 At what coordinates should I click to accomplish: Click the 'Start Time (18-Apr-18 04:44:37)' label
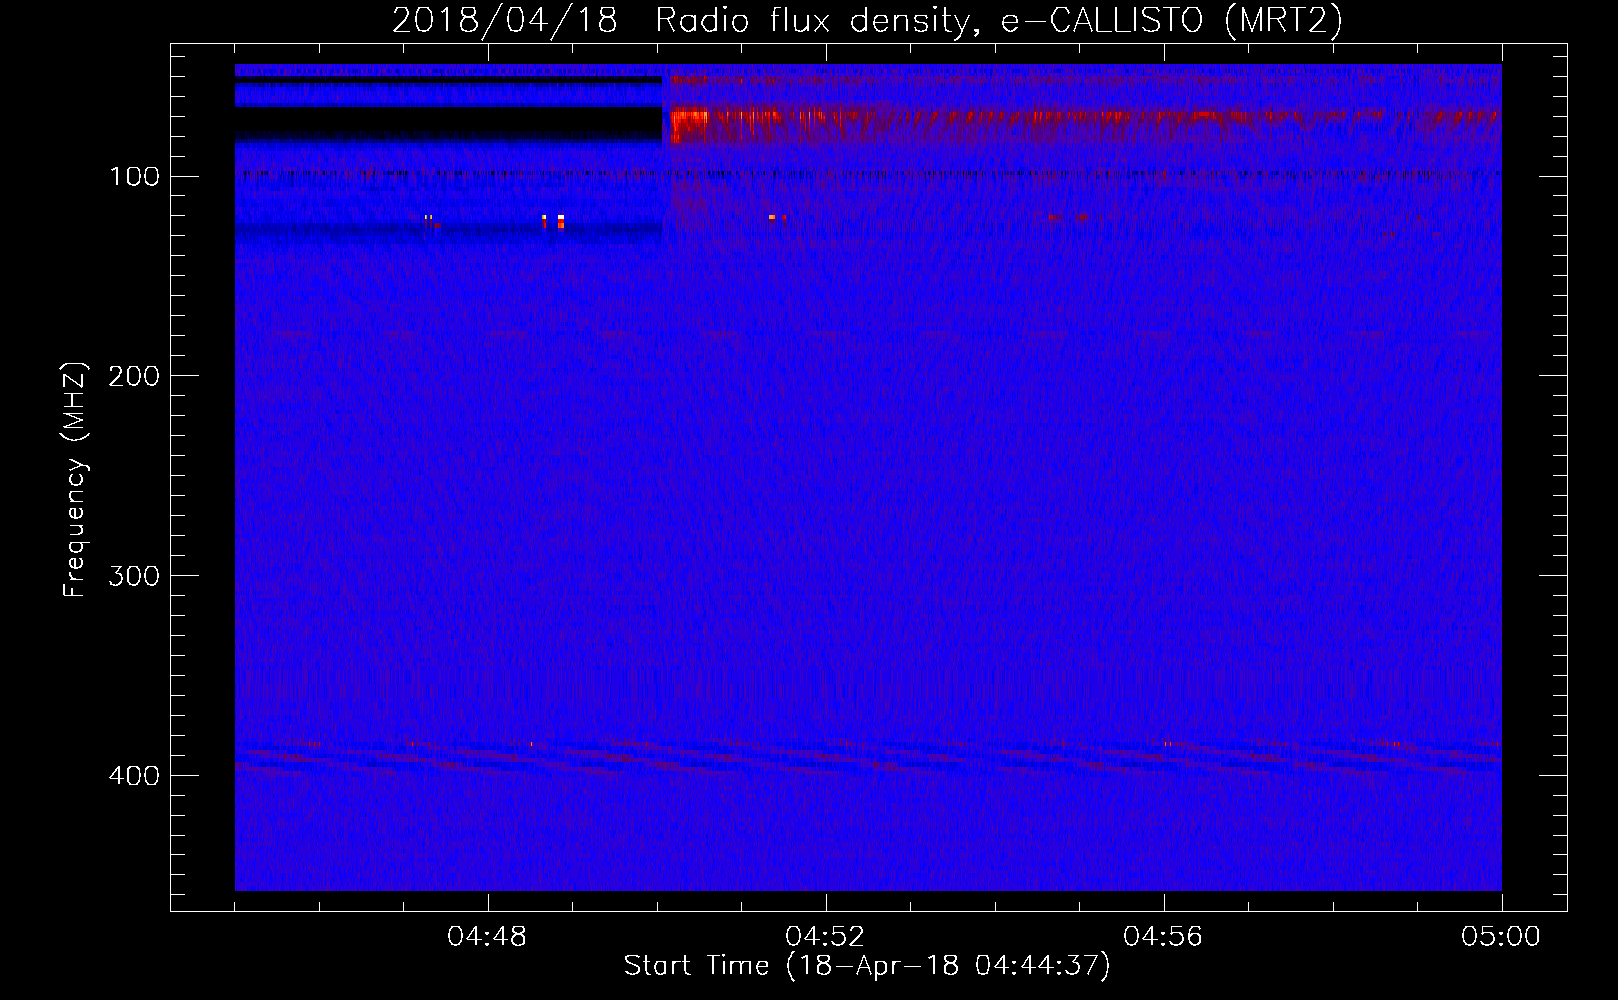click(x=867, y=966)
